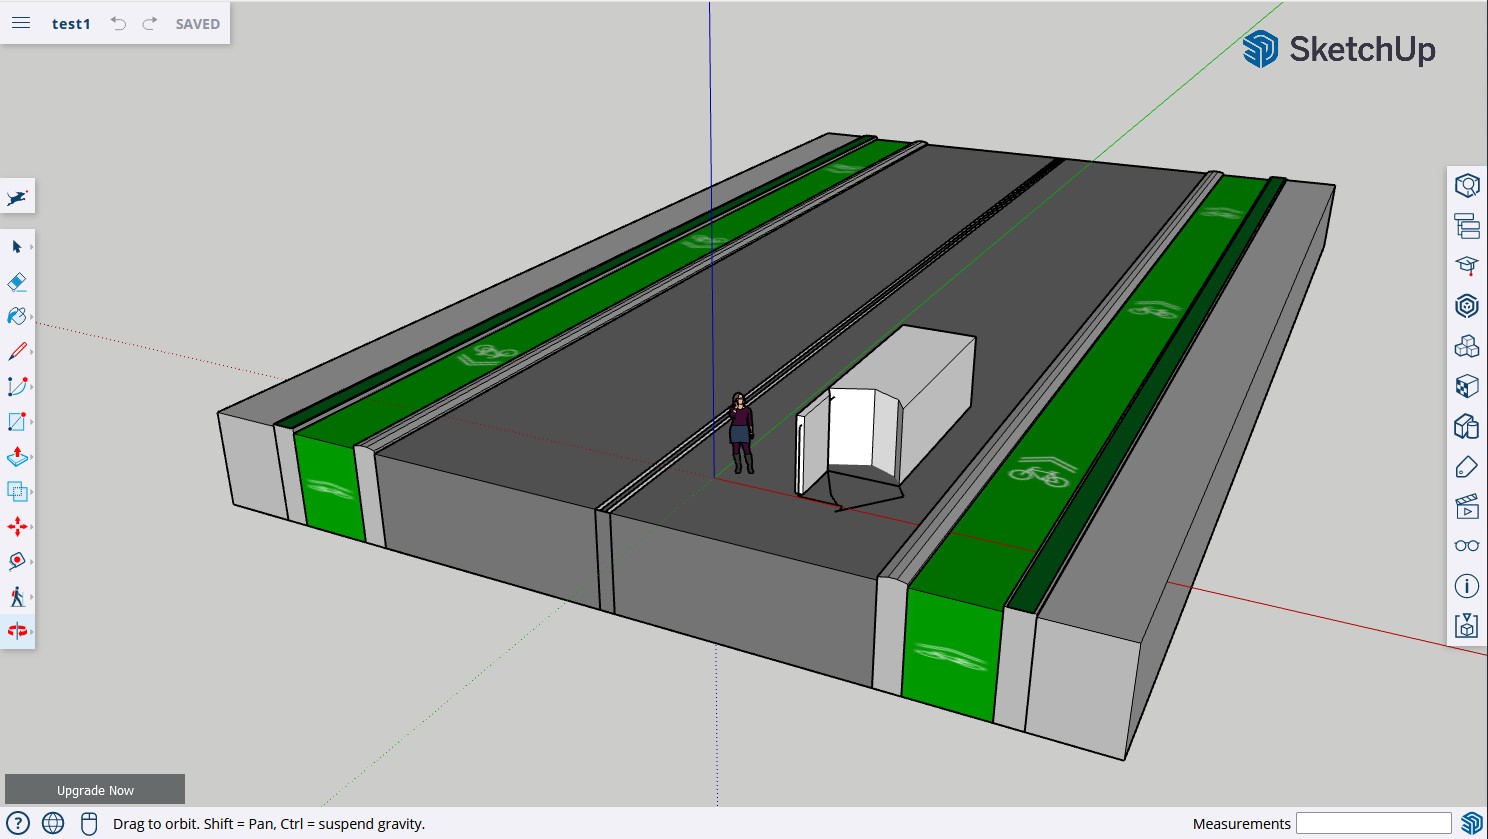Open the Scenes clapperboard panel
Screen dimensions: 1488x839
tap(1466, 507)
